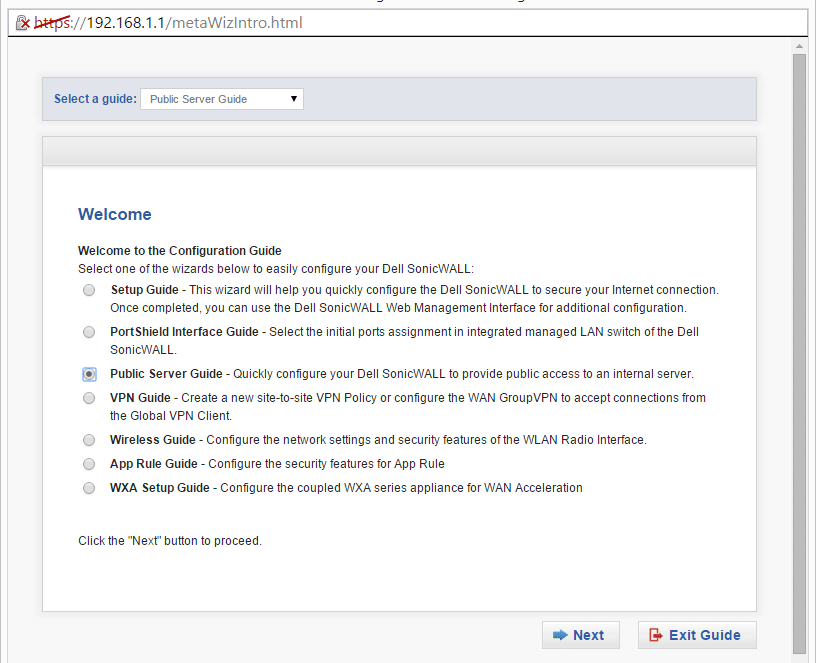The image size is (816, 663).
Task: Click the 'Public Server Guide' bold label in the list
Action: pyautogui.click(x=166, y=374)
